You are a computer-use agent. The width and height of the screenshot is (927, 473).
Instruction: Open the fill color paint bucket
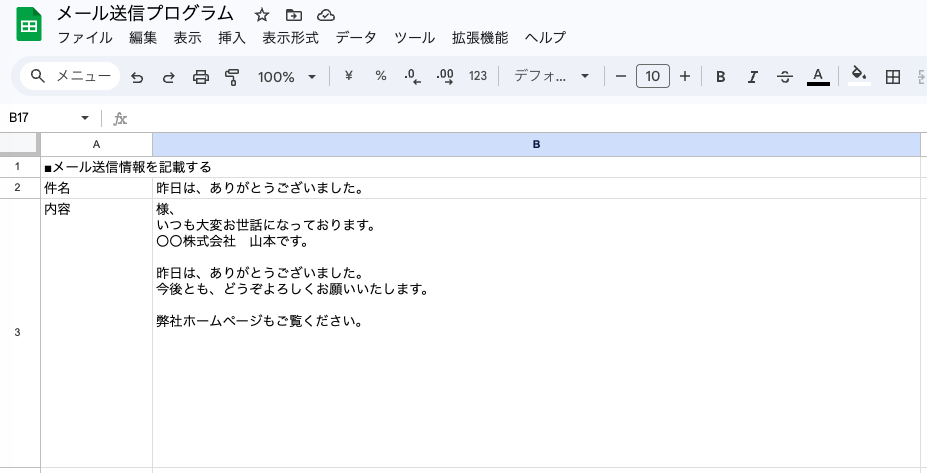coord(858,75)
